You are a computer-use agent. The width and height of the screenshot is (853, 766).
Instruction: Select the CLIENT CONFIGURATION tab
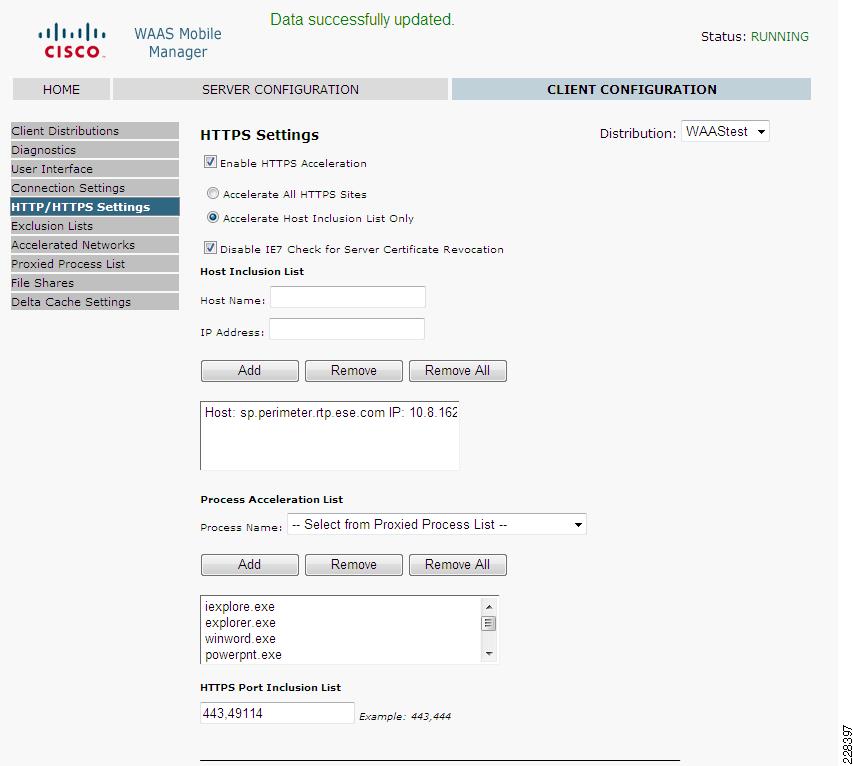tap(631, 89)
